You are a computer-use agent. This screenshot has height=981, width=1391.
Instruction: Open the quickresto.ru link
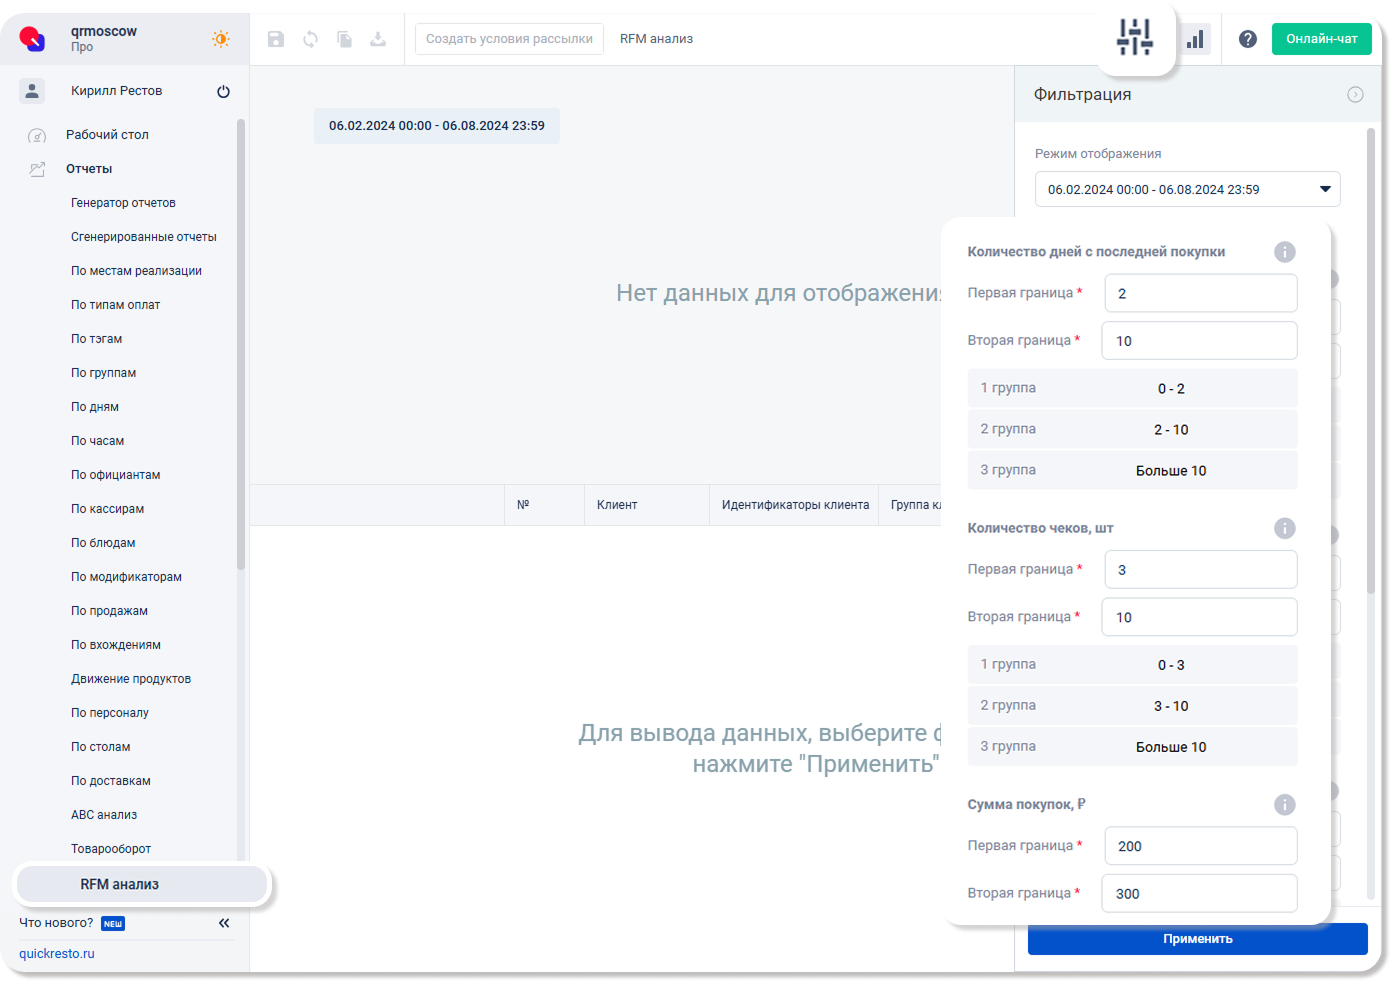[x=57, y=954]
